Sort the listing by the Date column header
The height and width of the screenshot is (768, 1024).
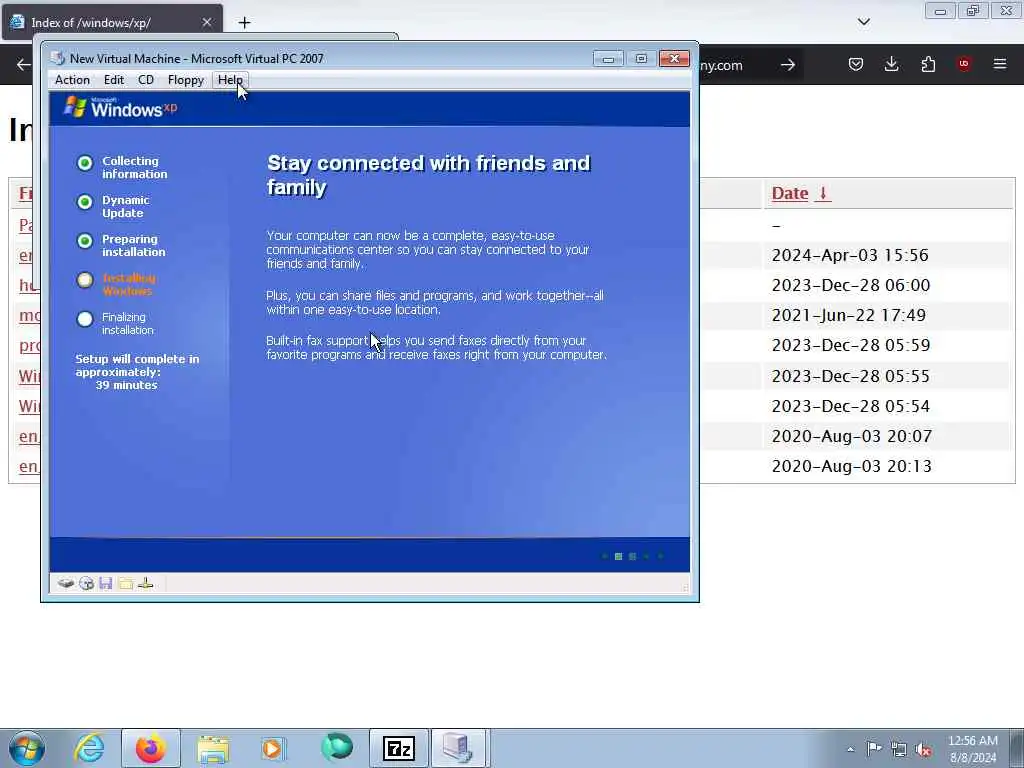pos(790,193)
